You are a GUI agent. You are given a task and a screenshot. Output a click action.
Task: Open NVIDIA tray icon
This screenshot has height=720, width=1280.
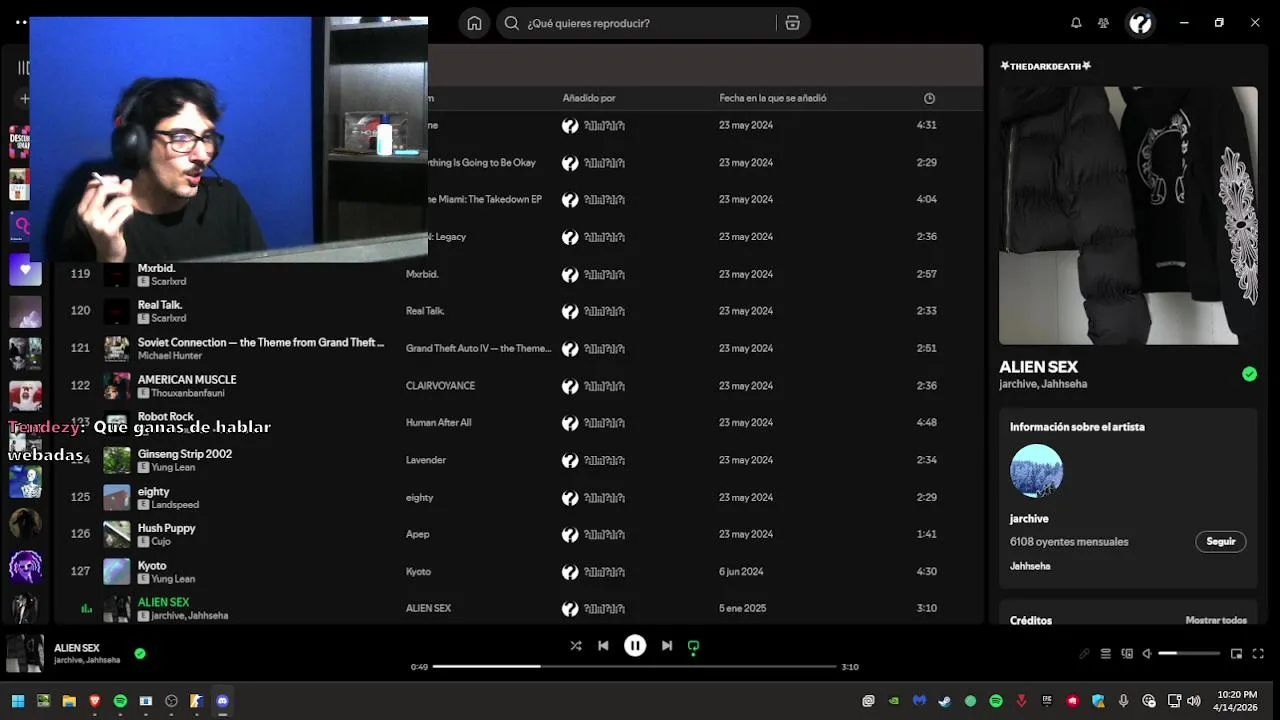point(894,701)
